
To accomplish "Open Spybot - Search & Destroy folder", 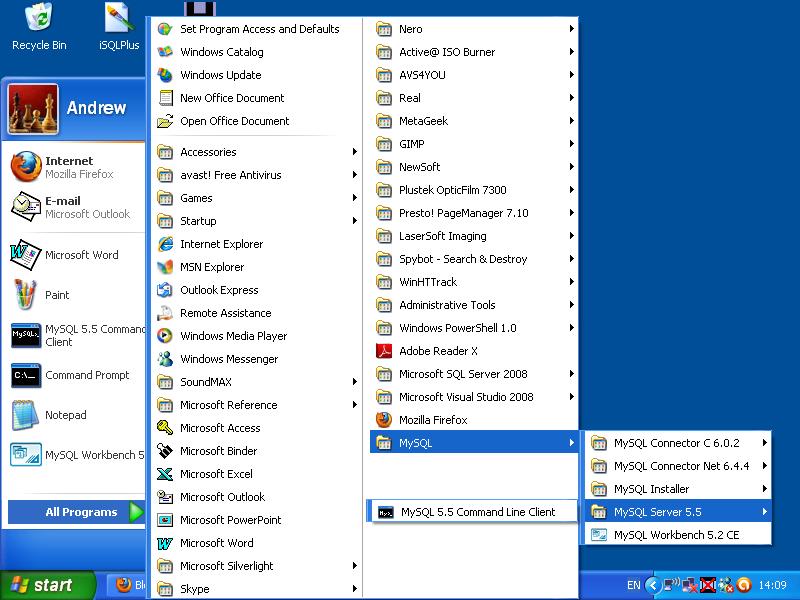I will coord(474,259).
